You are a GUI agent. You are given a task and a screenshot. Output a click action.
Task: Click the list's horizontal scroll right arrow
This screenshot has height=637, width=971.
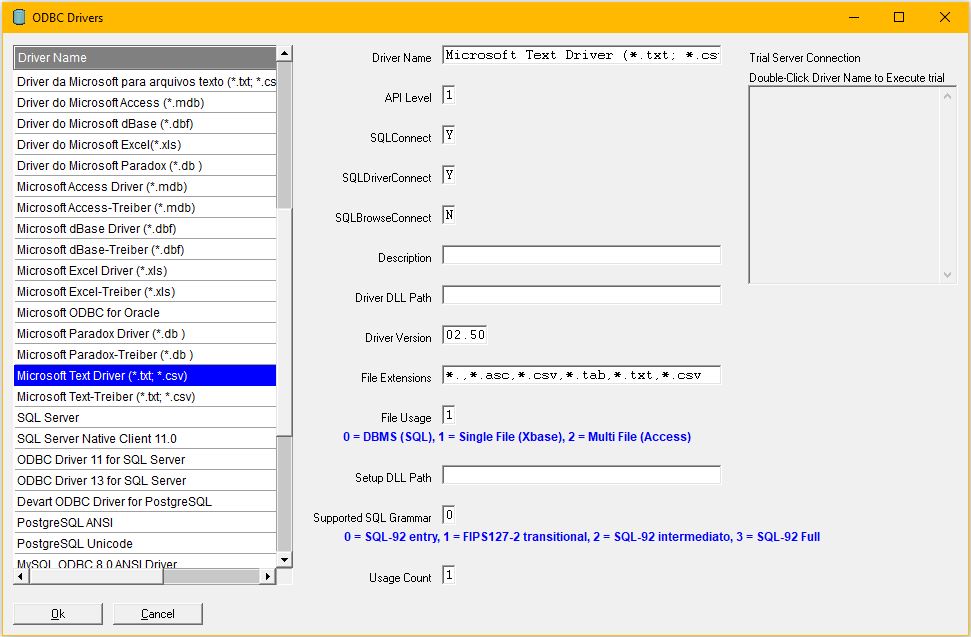[x=268, y=576]
